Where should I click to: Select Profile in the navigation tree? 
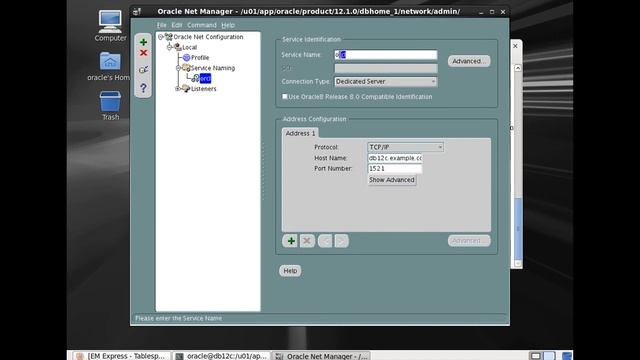point(200,58)
